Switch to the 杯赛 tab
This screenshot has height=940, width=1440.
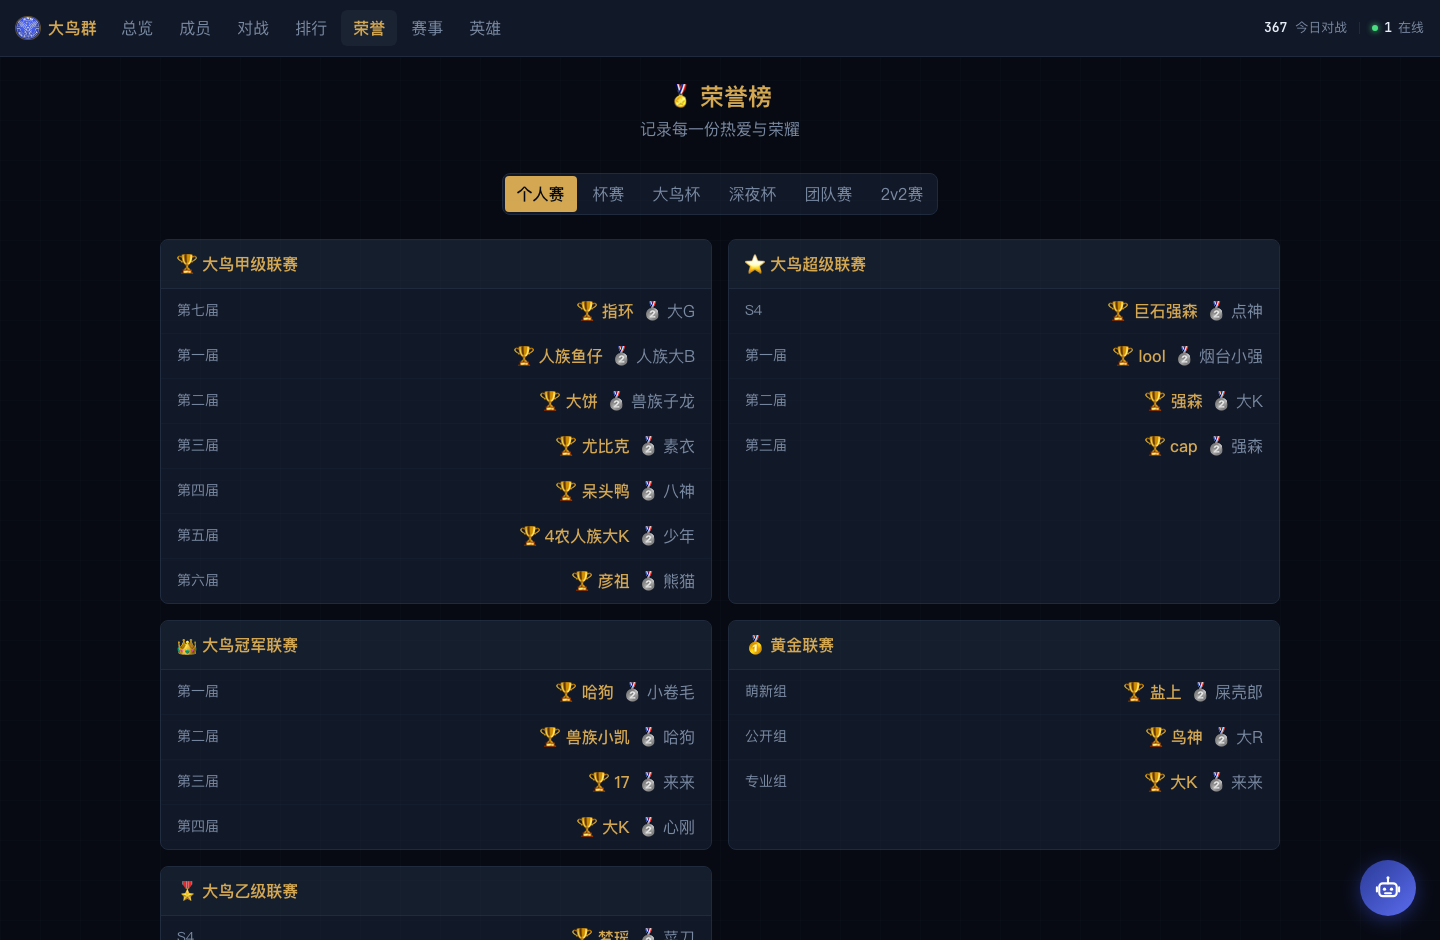[x=608, y=194]
